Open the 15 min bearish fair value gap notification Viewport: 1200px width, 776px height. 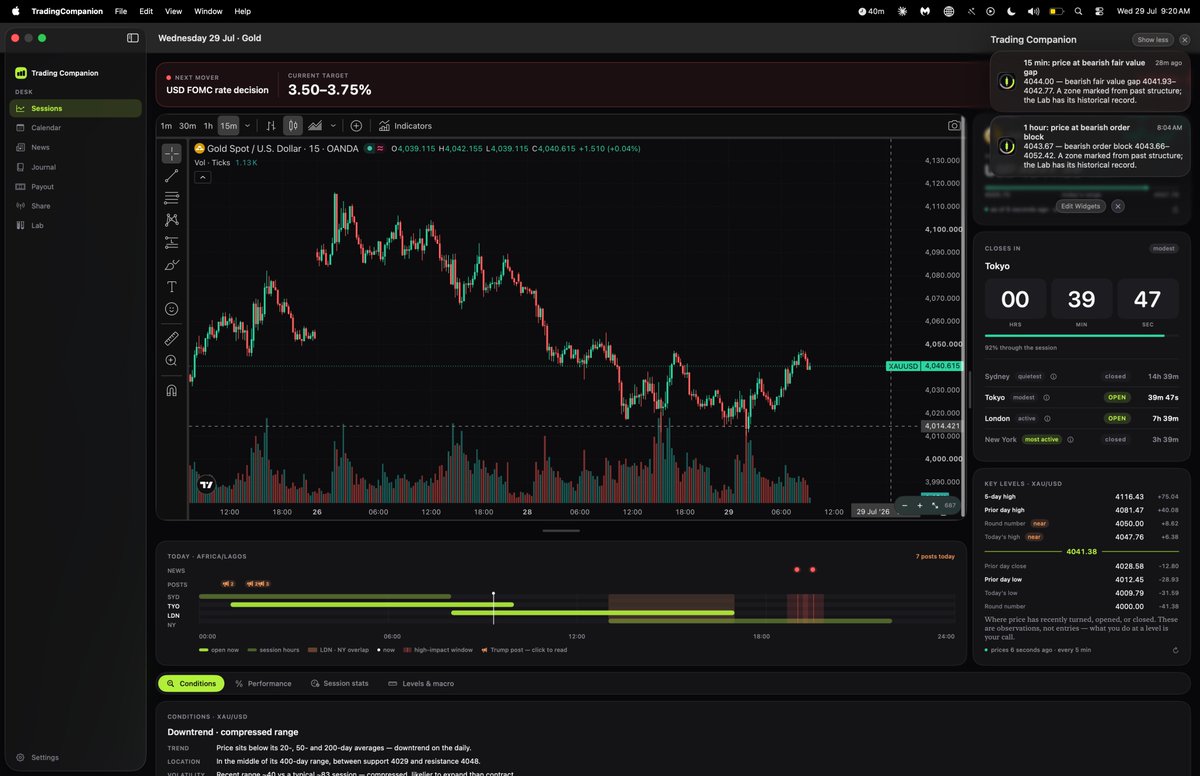click(1091, 81)
